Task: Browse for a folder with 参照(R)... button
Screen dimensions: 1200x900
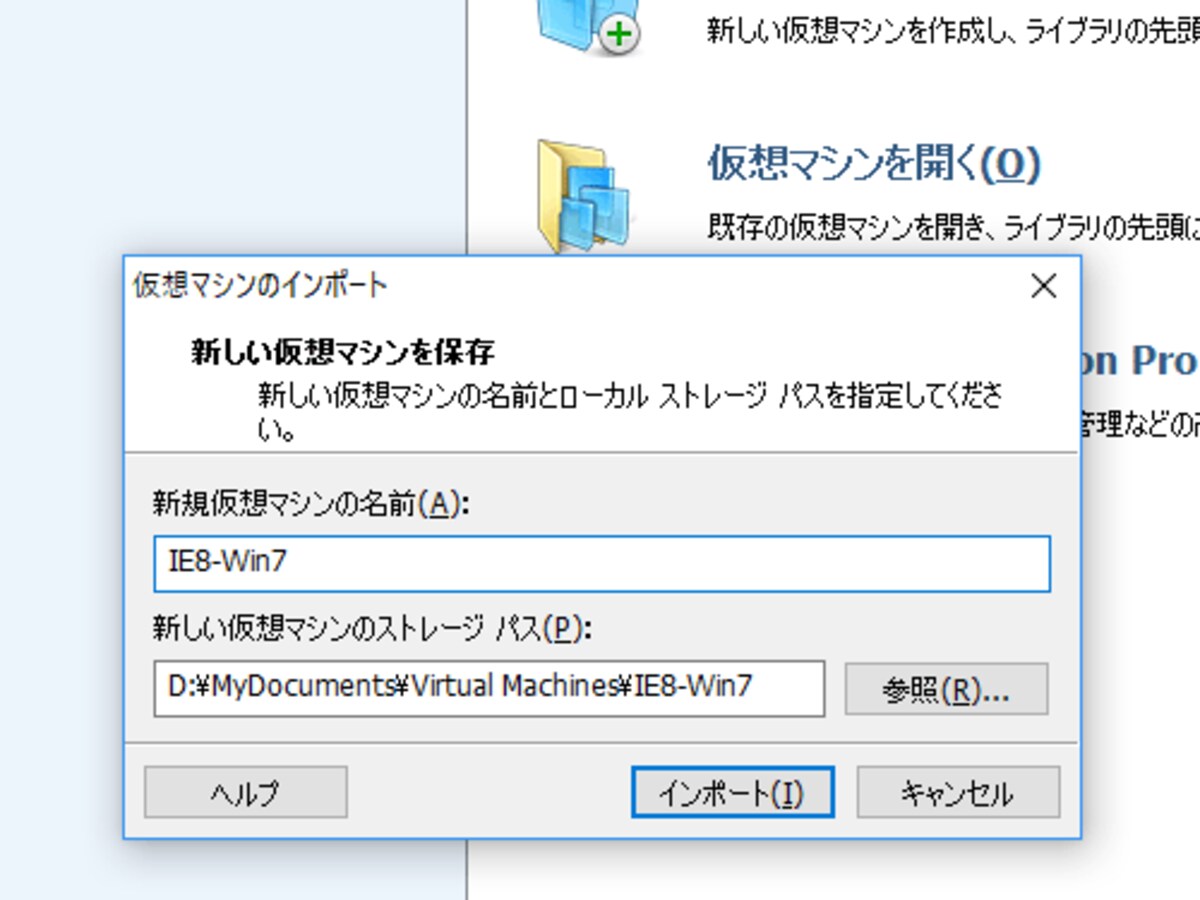Action: (946, 689)
